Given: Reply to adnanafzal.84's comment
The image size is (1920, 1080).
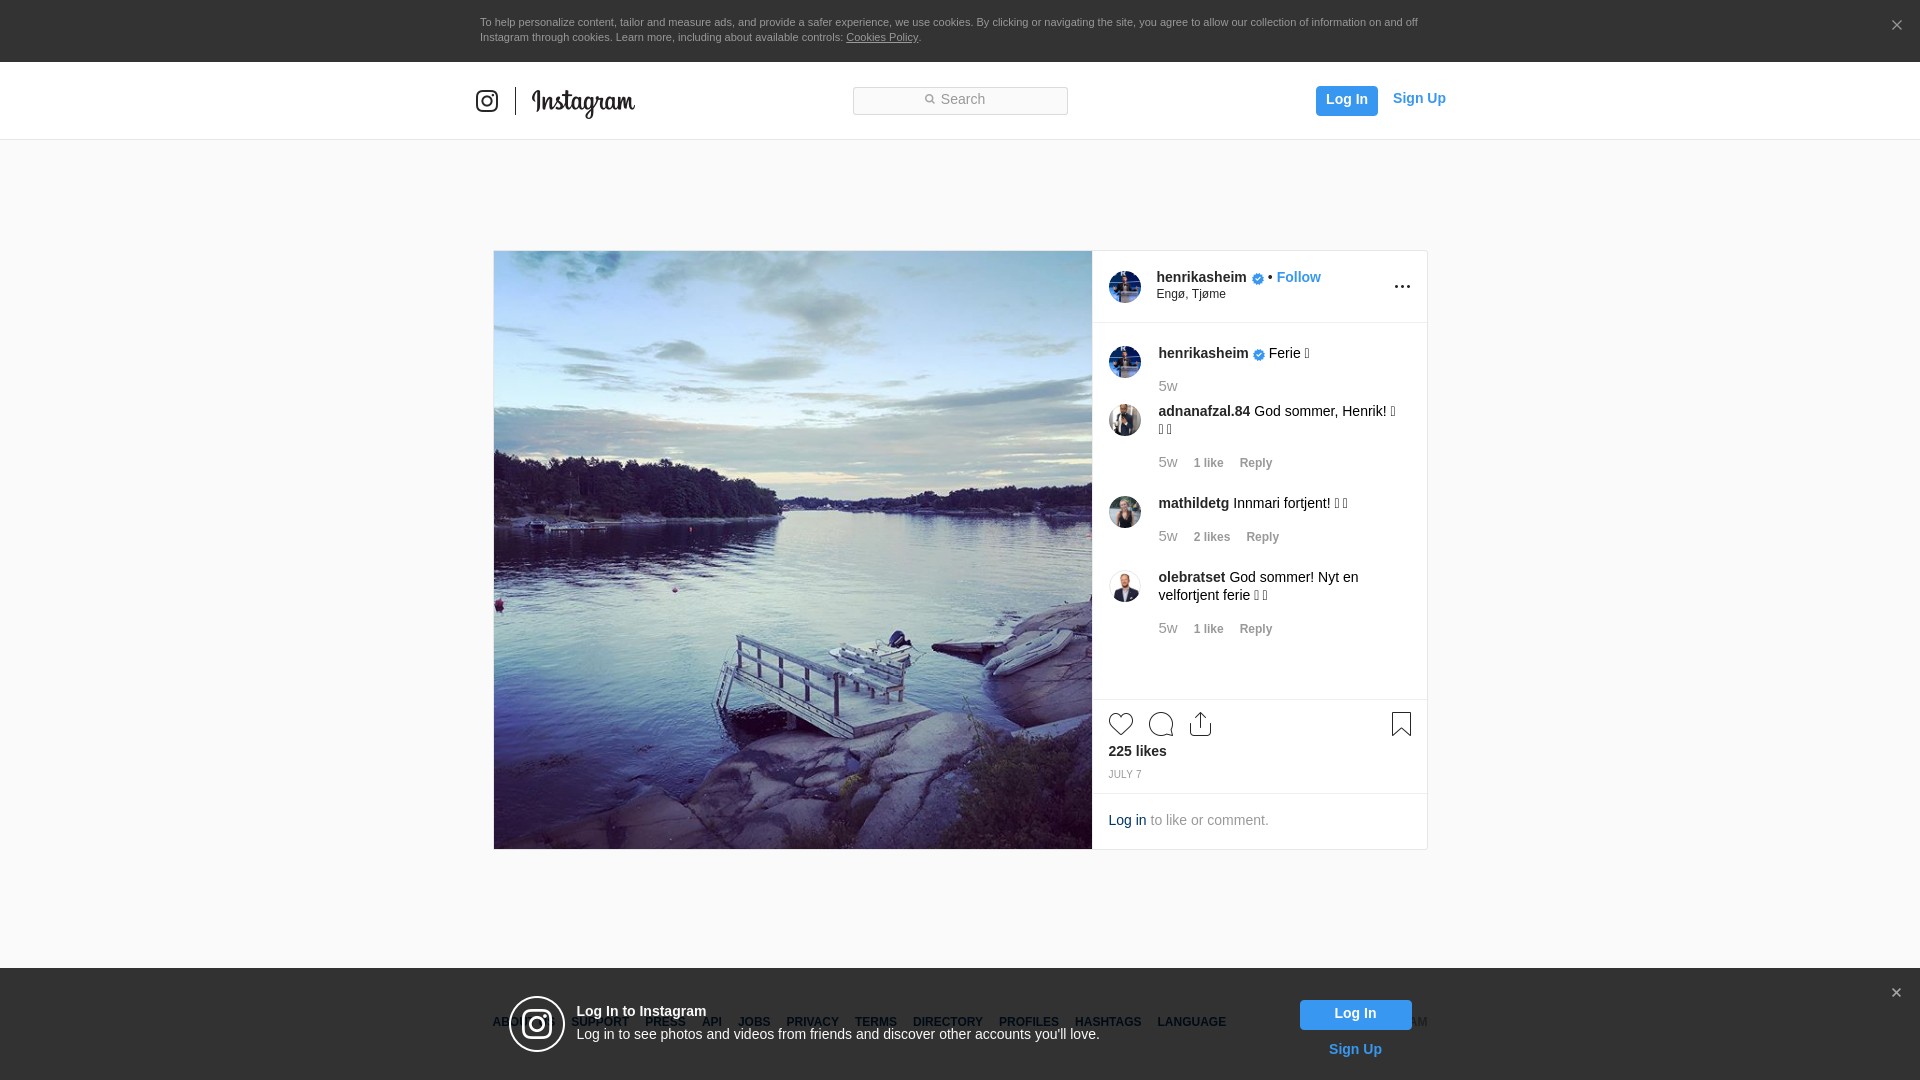Looking at the screenshot, I should click(1256, 463).
